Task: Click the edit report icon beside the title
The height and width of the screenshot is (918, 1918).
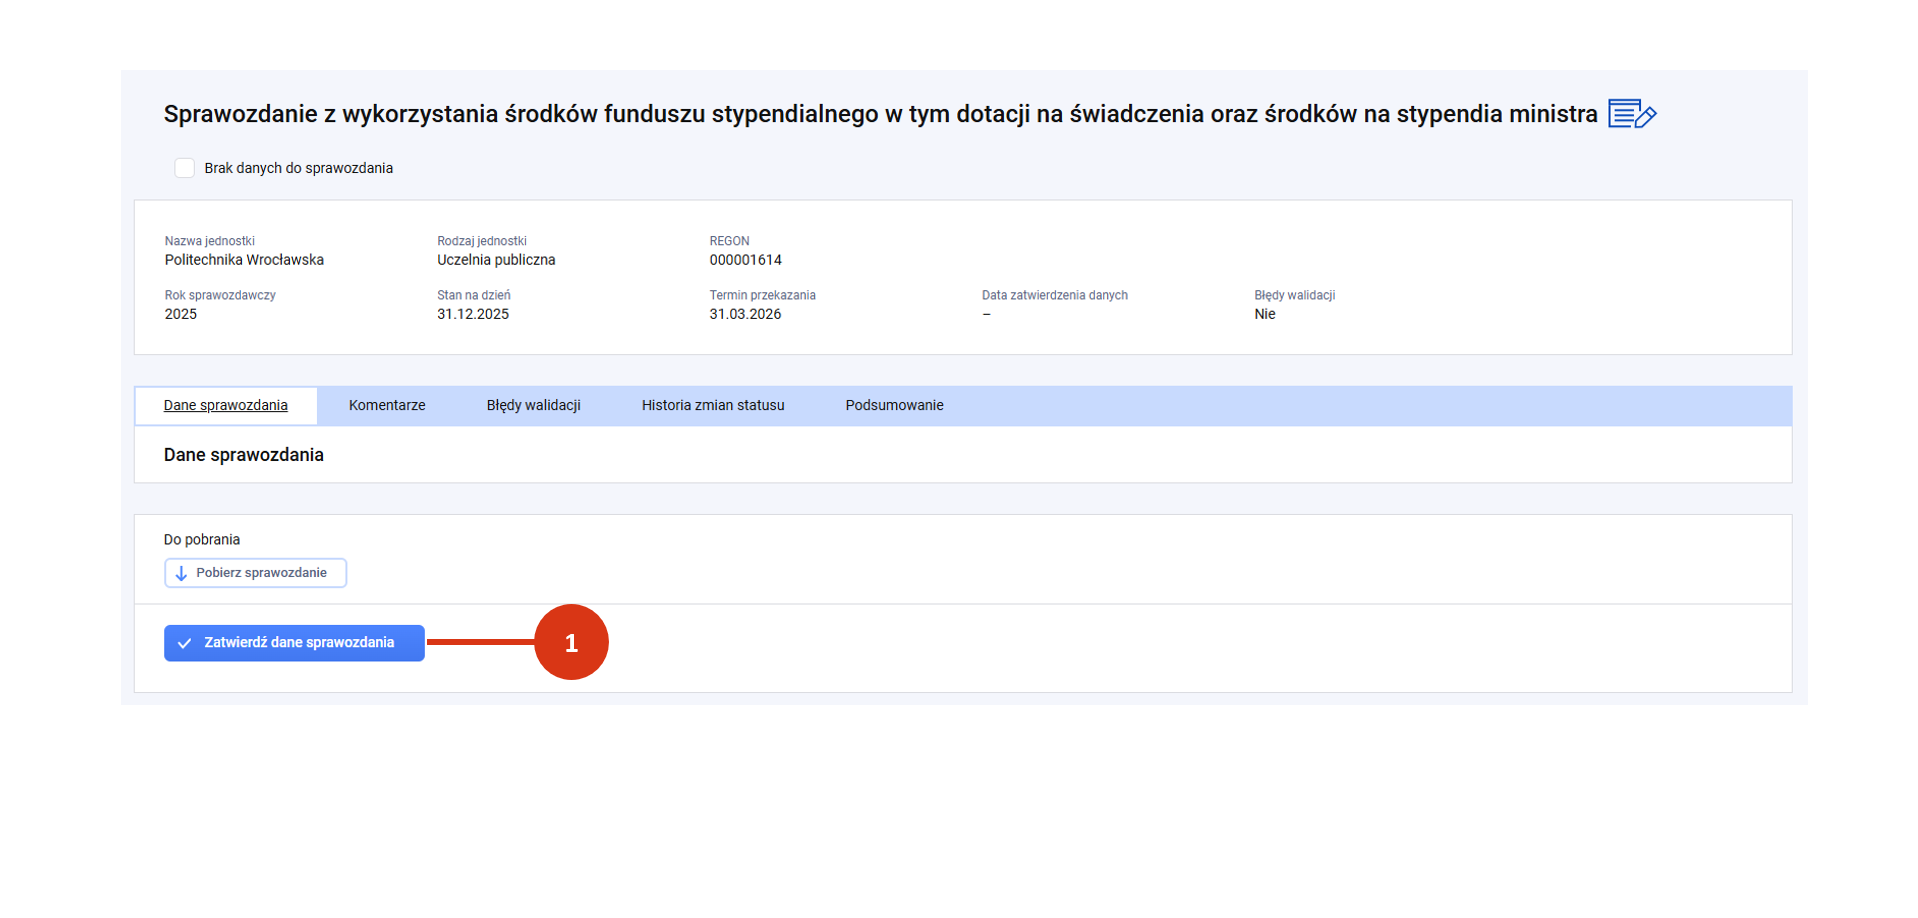Action: pyautogui.click(x=1631, y=114)
